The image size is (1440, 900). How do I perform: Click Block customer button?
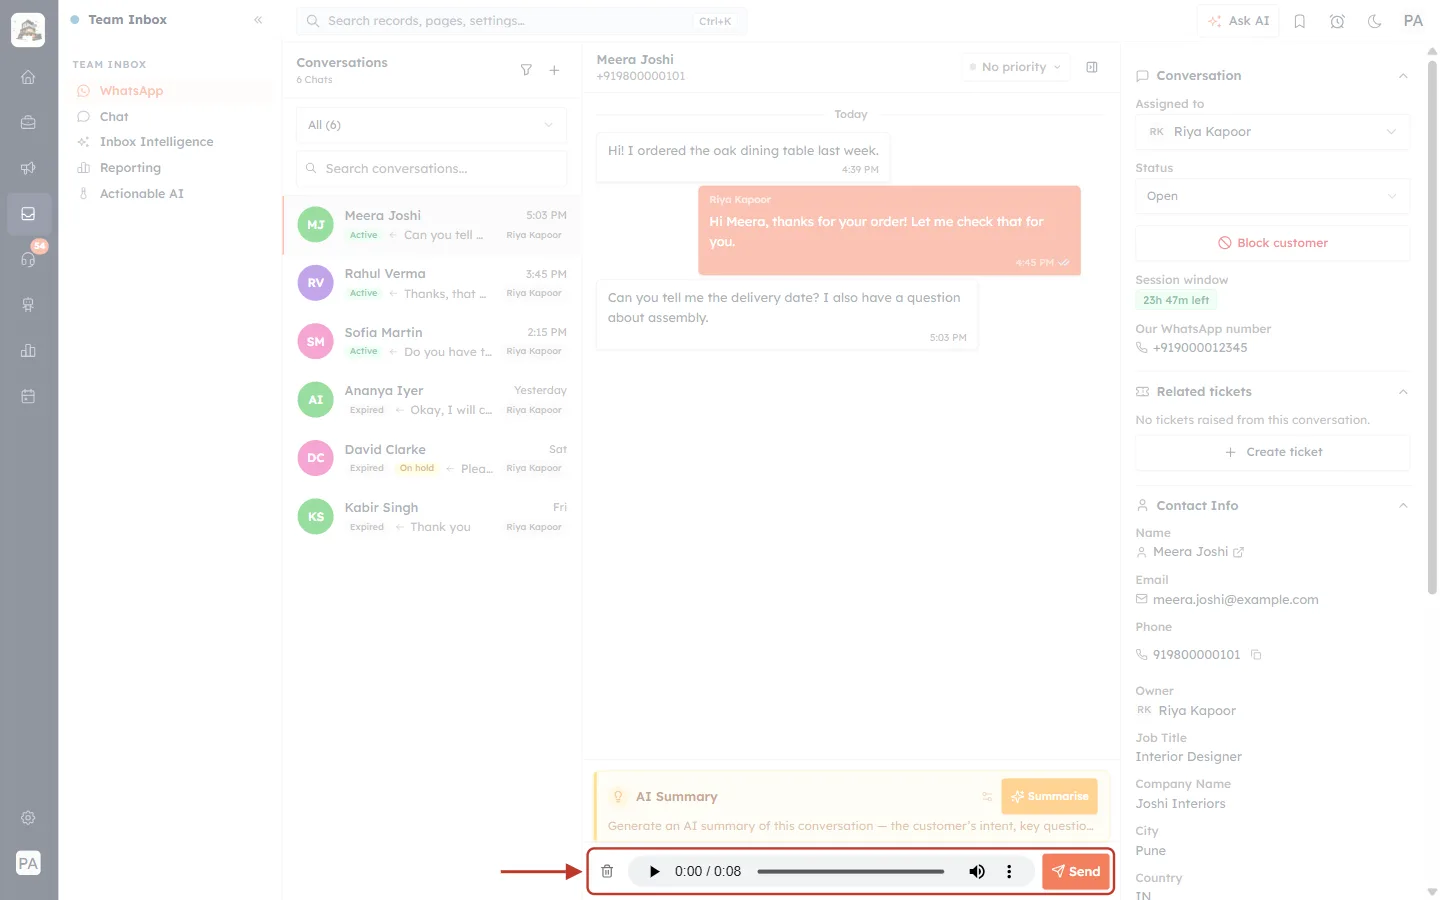pos(1272,243)
